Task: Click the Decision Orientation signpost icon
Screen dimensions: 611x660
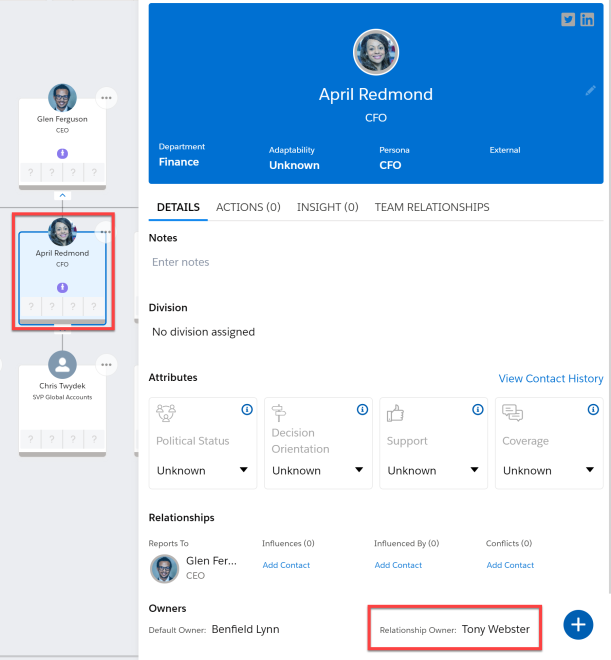Action: pos(279,413)
